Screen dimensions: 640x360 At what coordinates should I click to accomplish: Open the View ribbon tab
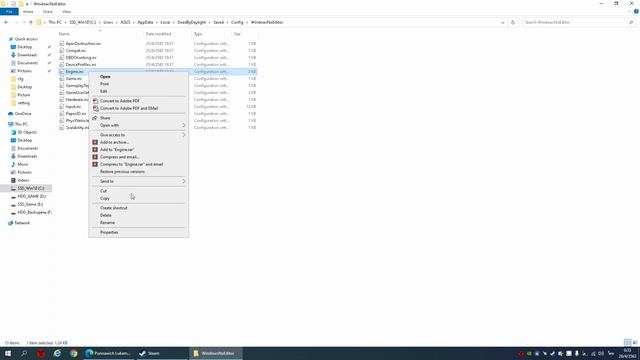coord(67,12)
